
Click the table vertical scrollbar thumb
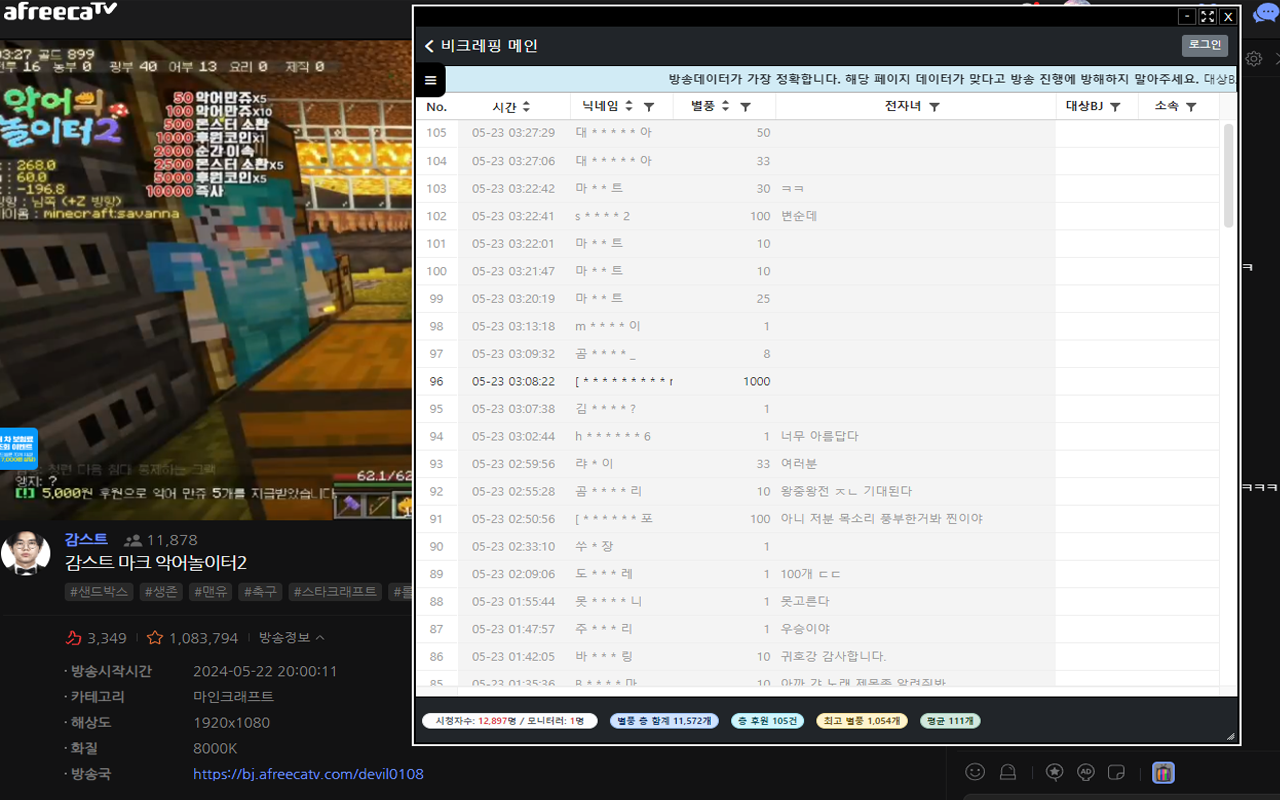tap(1228, 176)
